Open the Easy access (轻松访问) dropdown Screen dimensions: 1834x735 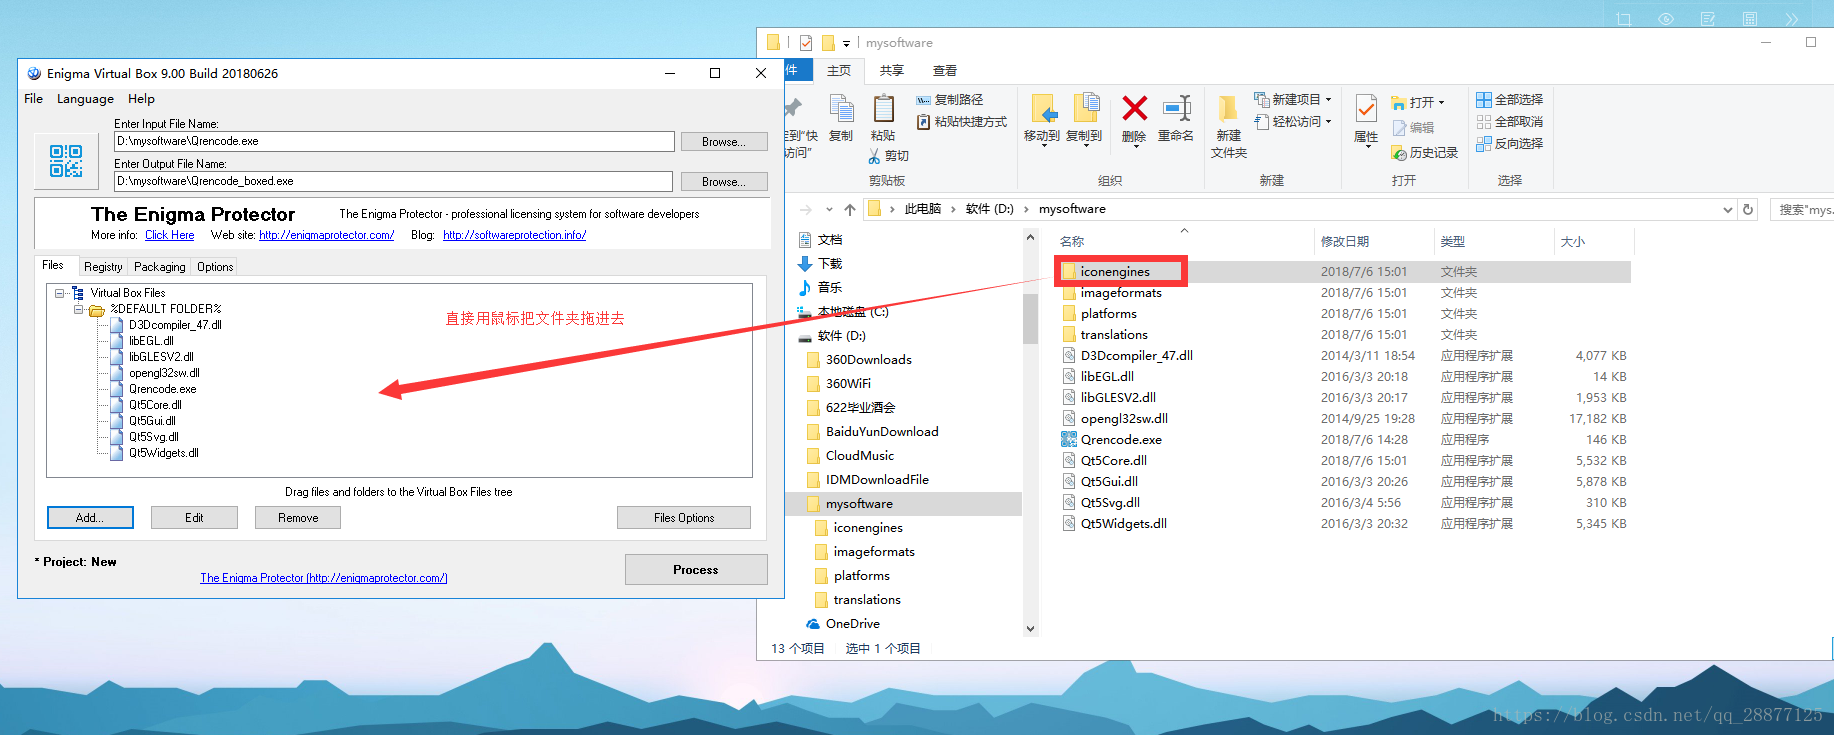1293,122
